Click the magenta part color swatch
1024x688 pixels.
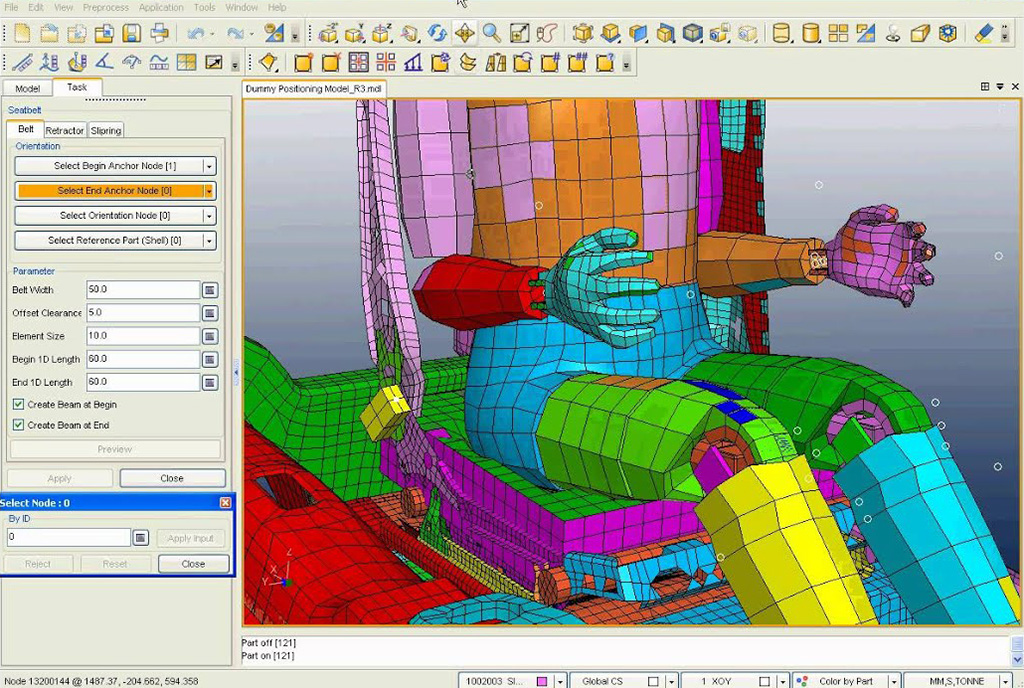[x=542, y=681]
